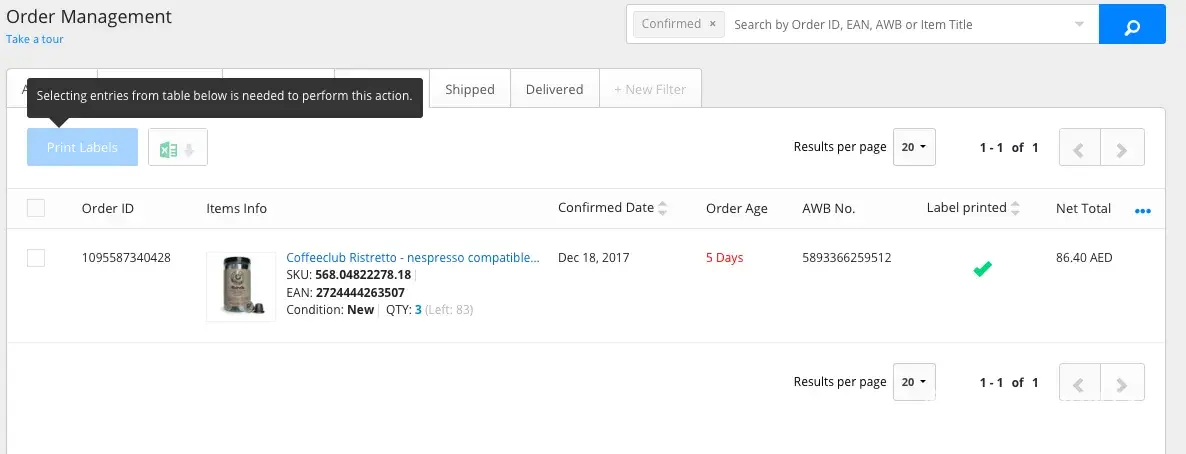This screenshot has width=1186, height=454.
Task: Export orders with the Excel download icon
Action: [x=178, y=148]
